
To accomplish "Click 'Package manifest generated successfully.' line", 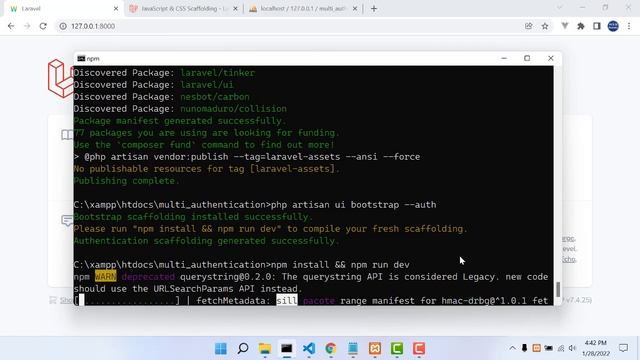I will click(x=180, y=121).
